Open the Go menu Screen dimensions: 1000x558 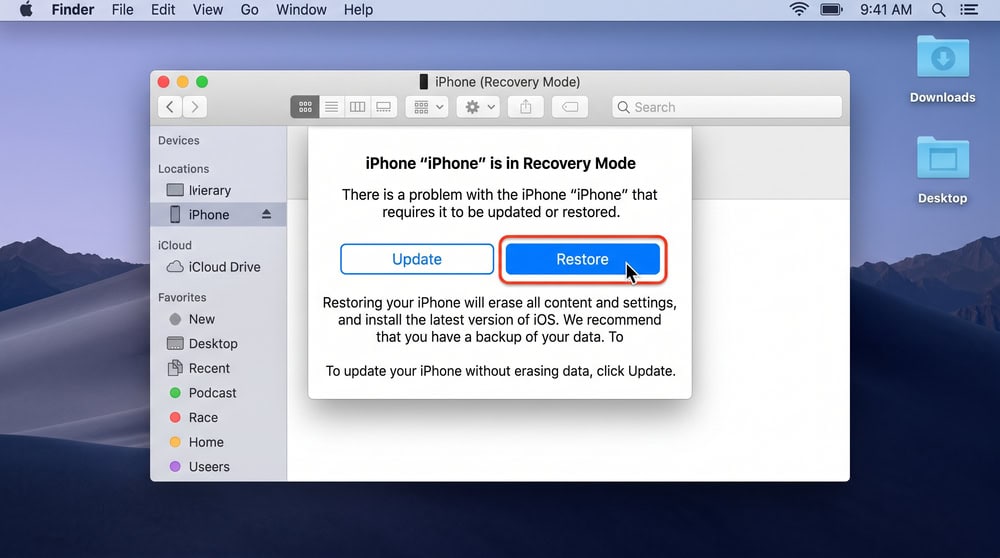click(249, 10)
